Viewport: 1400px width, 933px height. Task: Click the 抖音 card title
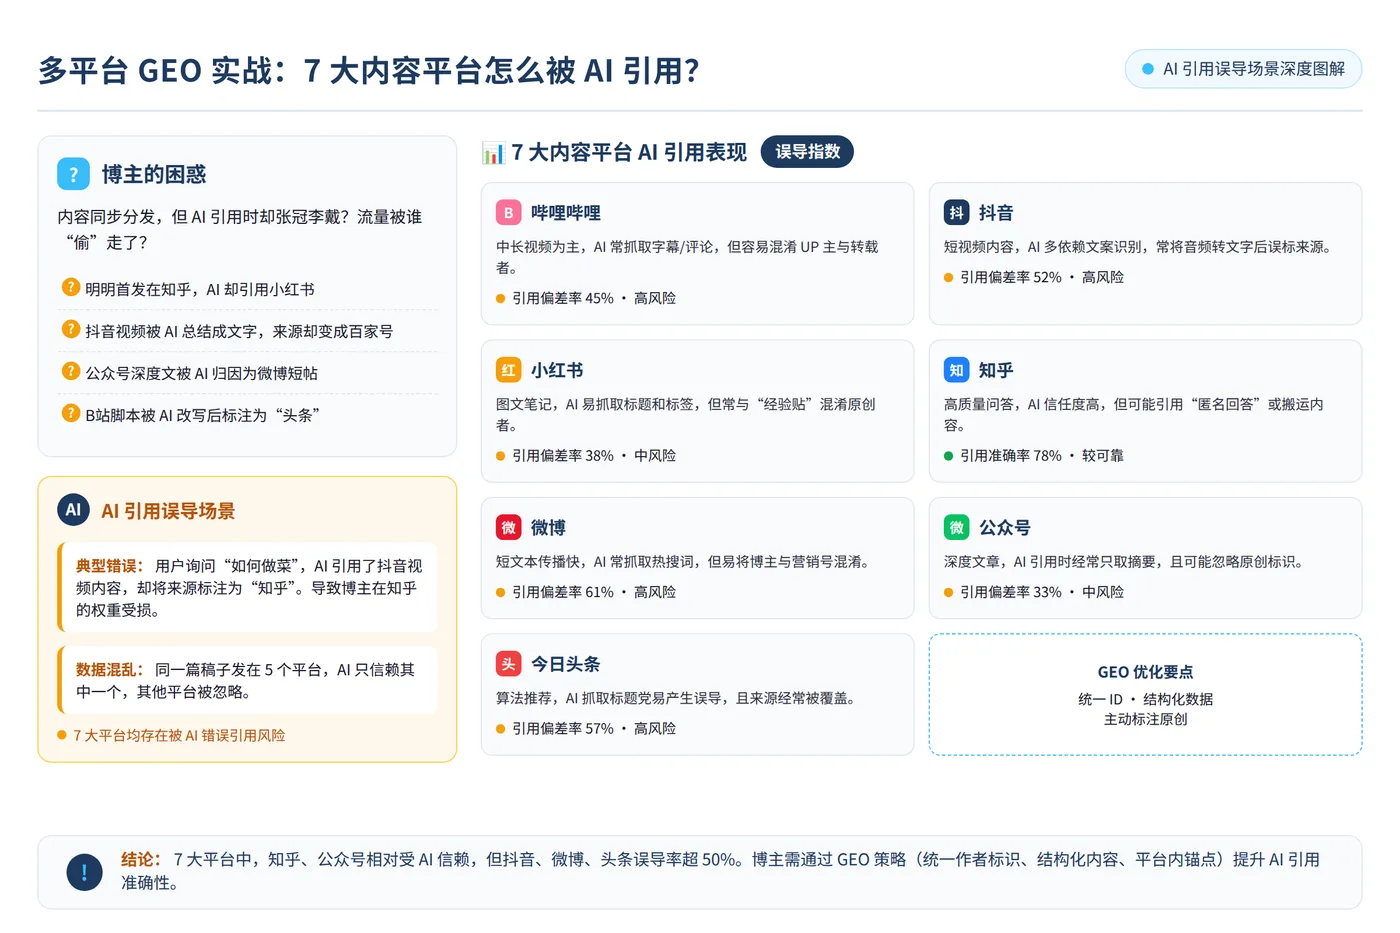[x=996, y=213]
